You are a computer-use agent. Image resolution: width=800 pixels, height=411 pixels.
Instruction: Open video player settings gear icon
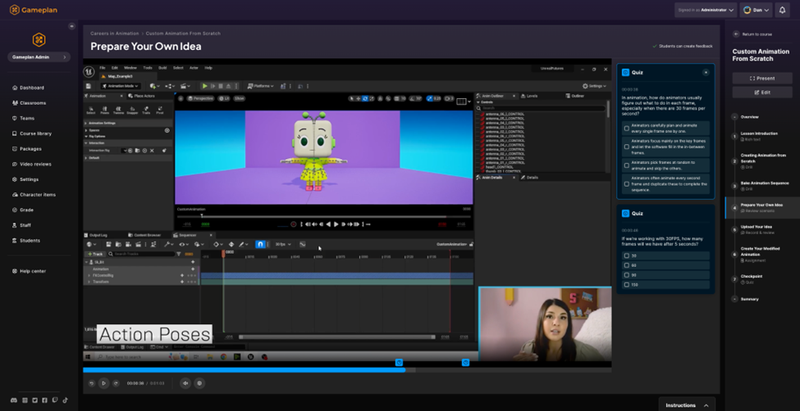199,383
